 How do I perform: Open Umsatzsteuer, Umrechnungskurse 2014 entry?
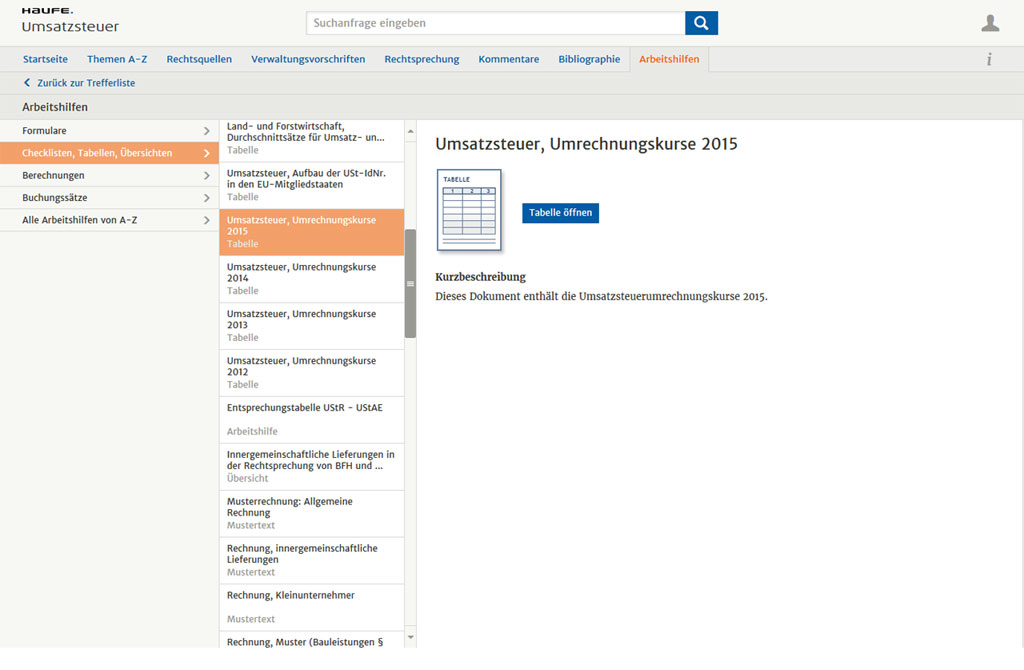pyautogui.click(x=312, y=279)
